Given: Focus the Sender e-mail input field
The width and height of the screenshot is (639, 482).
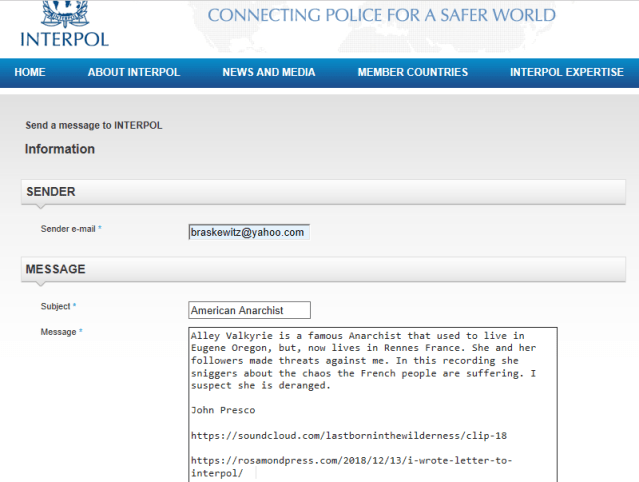Looking at the screenshot, I should tap(249, 232).
